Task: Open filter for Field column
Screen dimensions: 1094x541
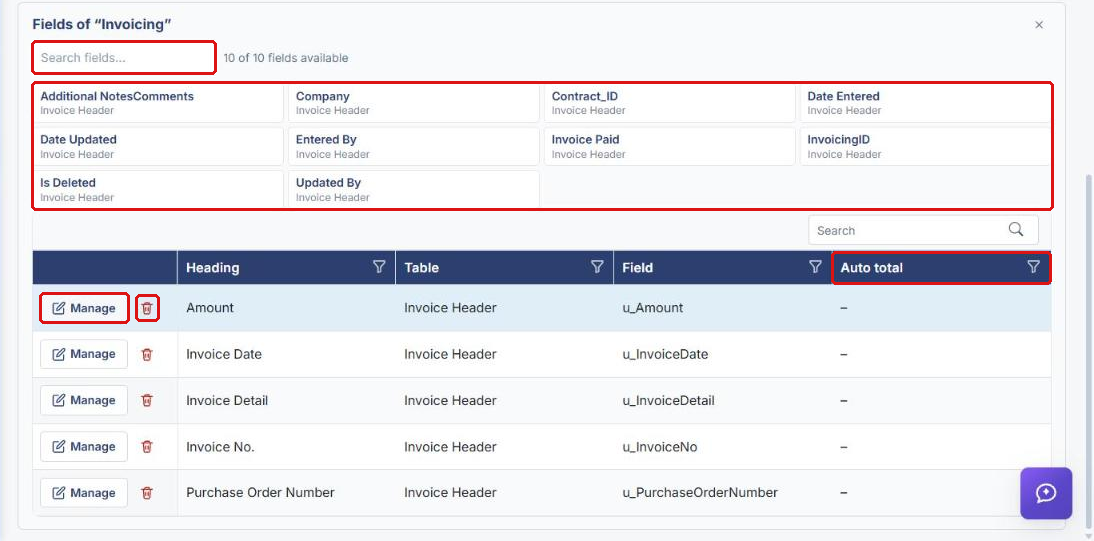Action: click(815, 267)
